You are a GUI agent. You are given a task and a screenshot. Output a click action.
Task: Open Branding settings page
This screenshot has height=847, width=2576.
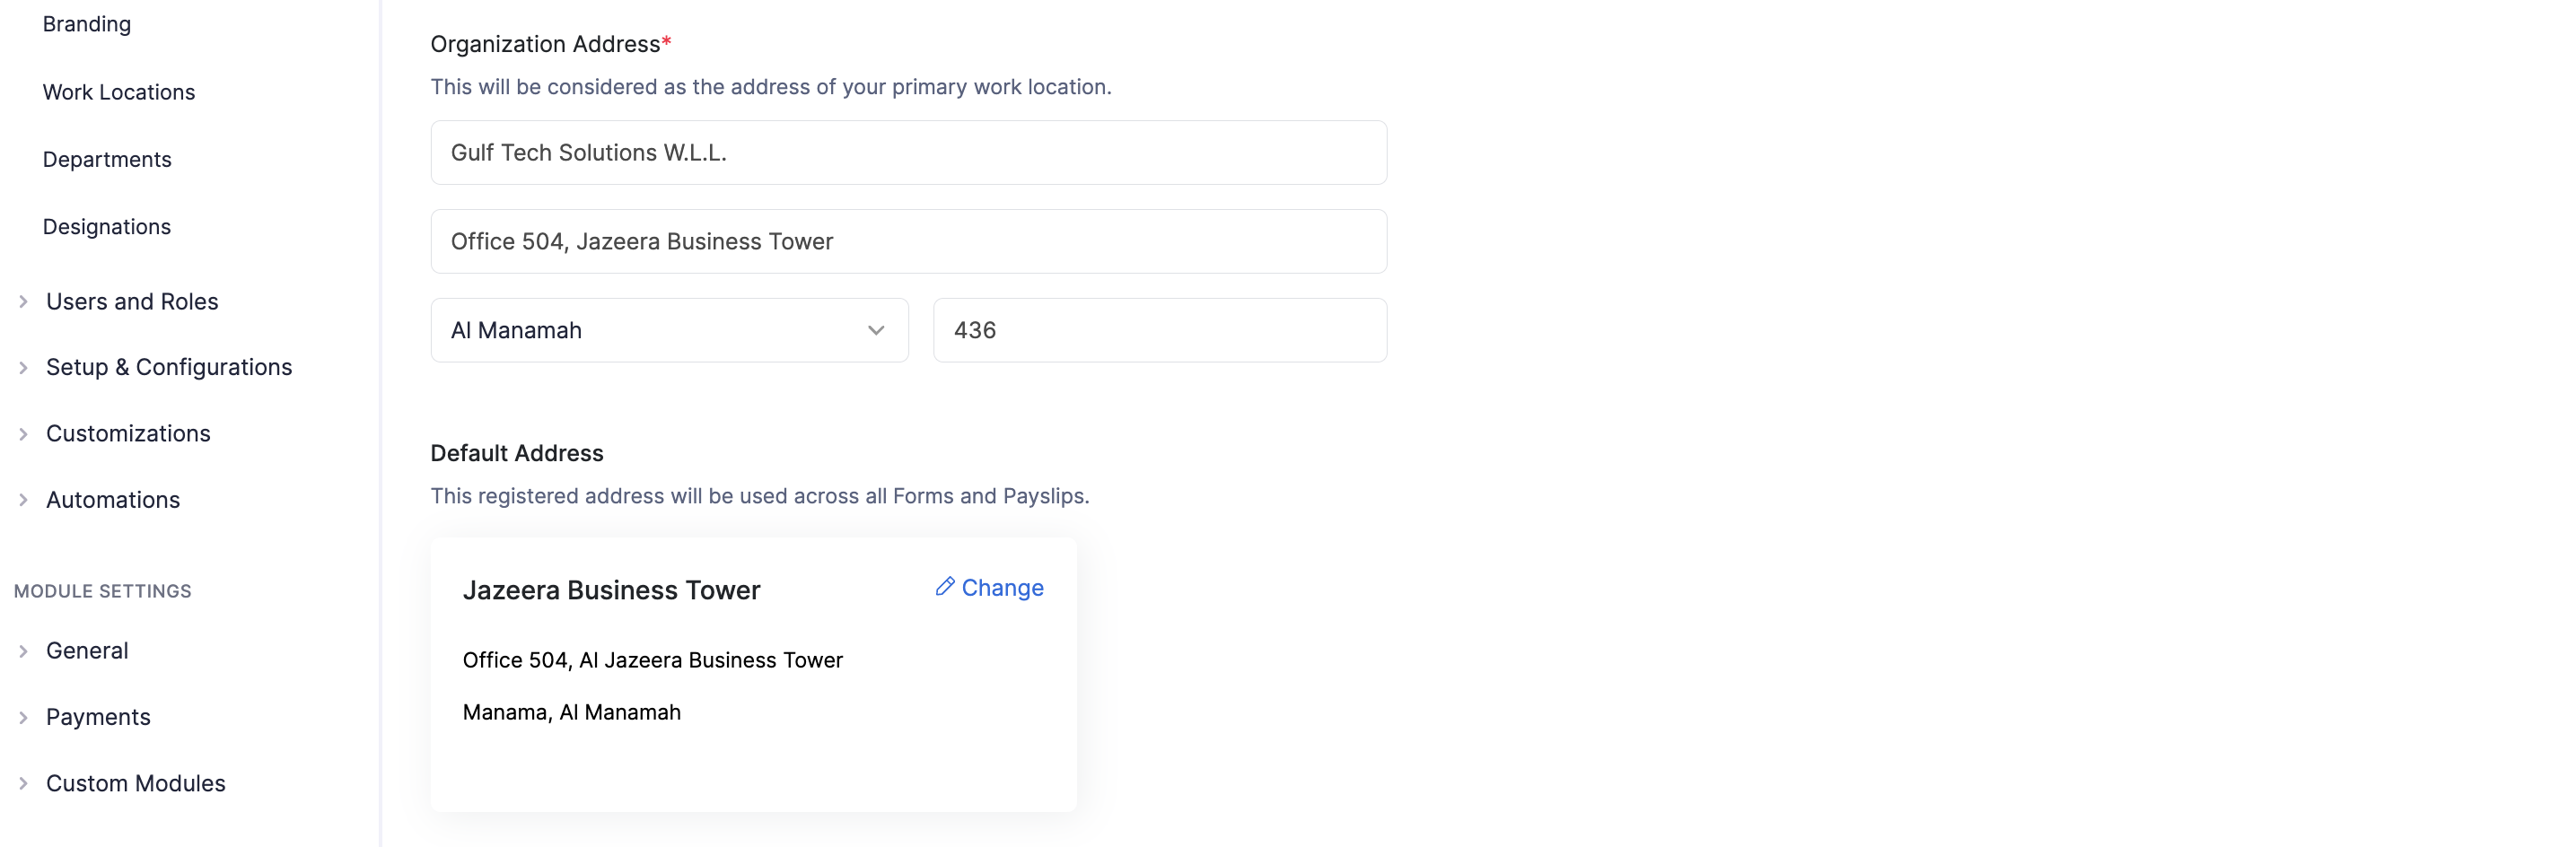click(87, 24)
